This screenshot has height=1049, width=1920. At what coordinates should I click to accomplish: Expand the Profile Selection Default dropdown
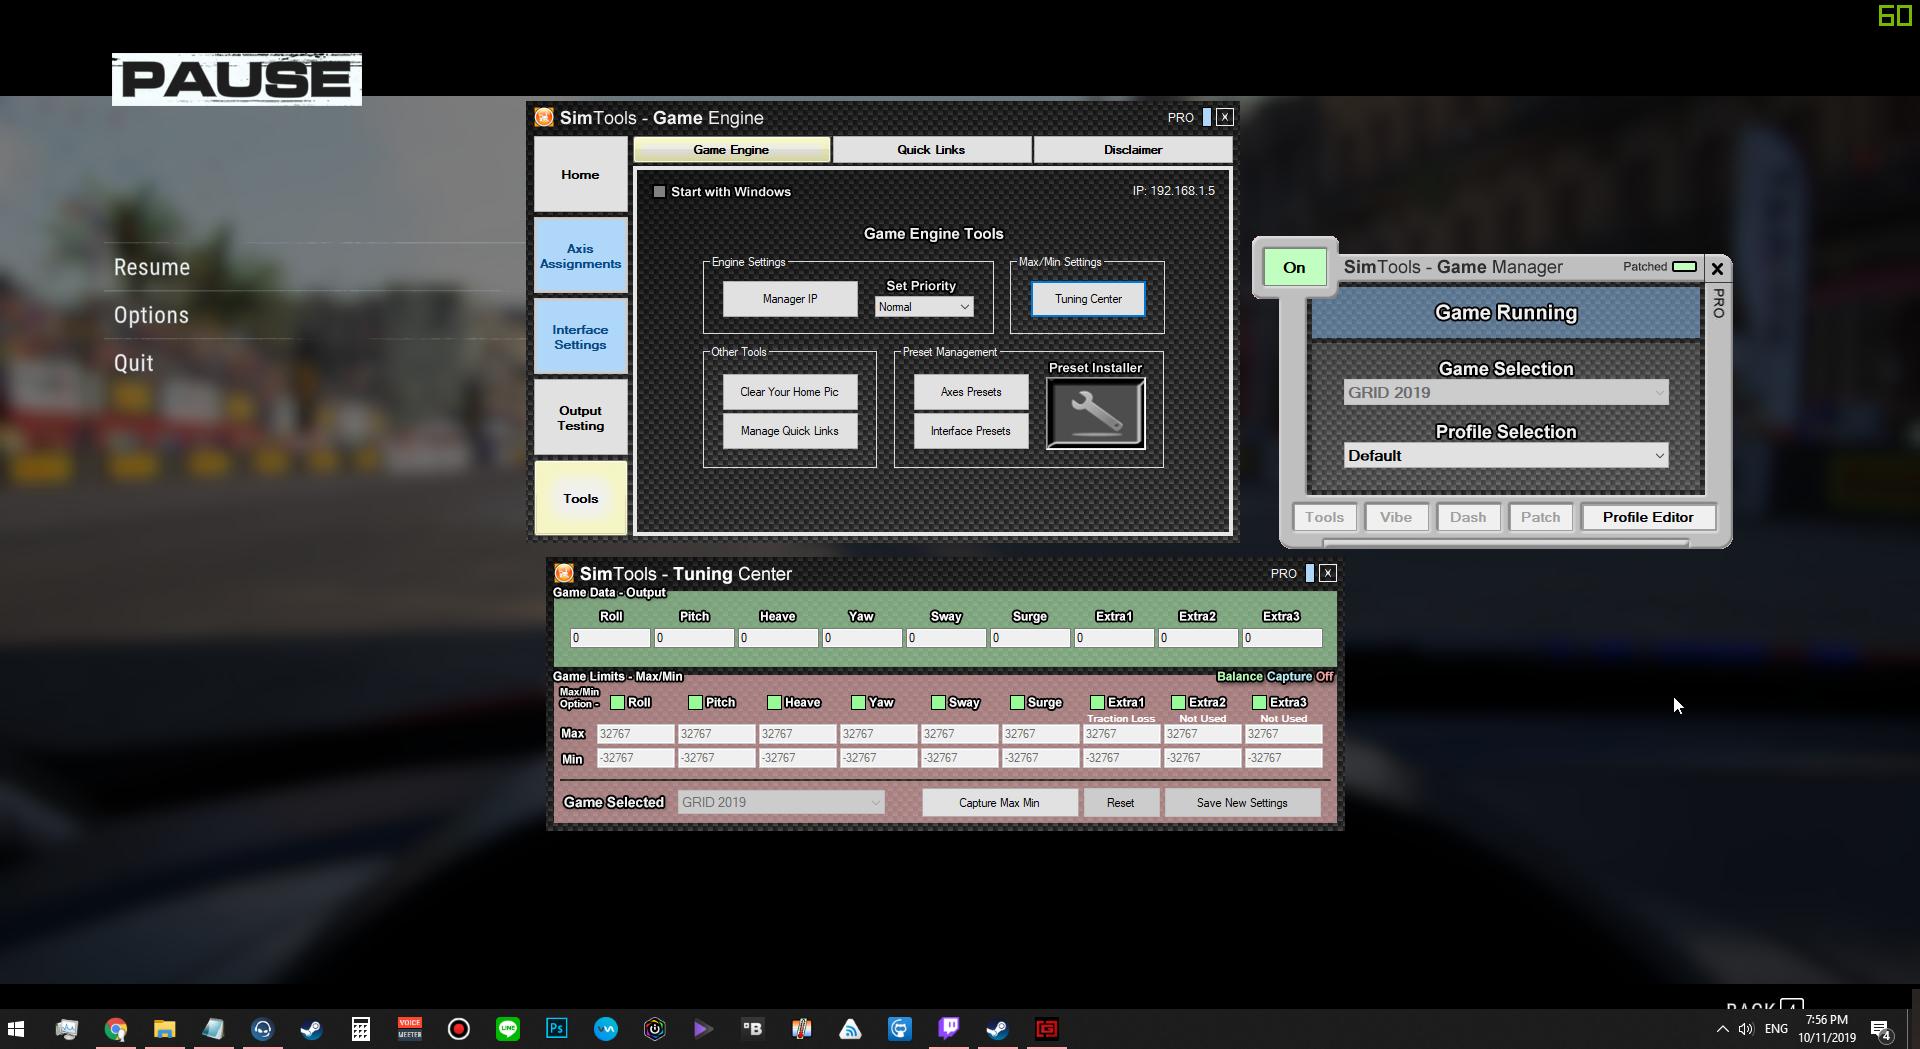(1505, 455)
